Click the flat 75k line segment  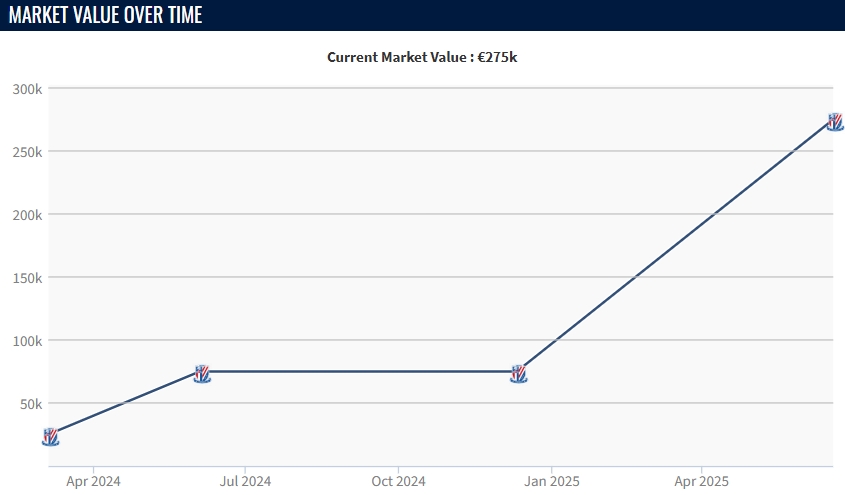[360, 371]
